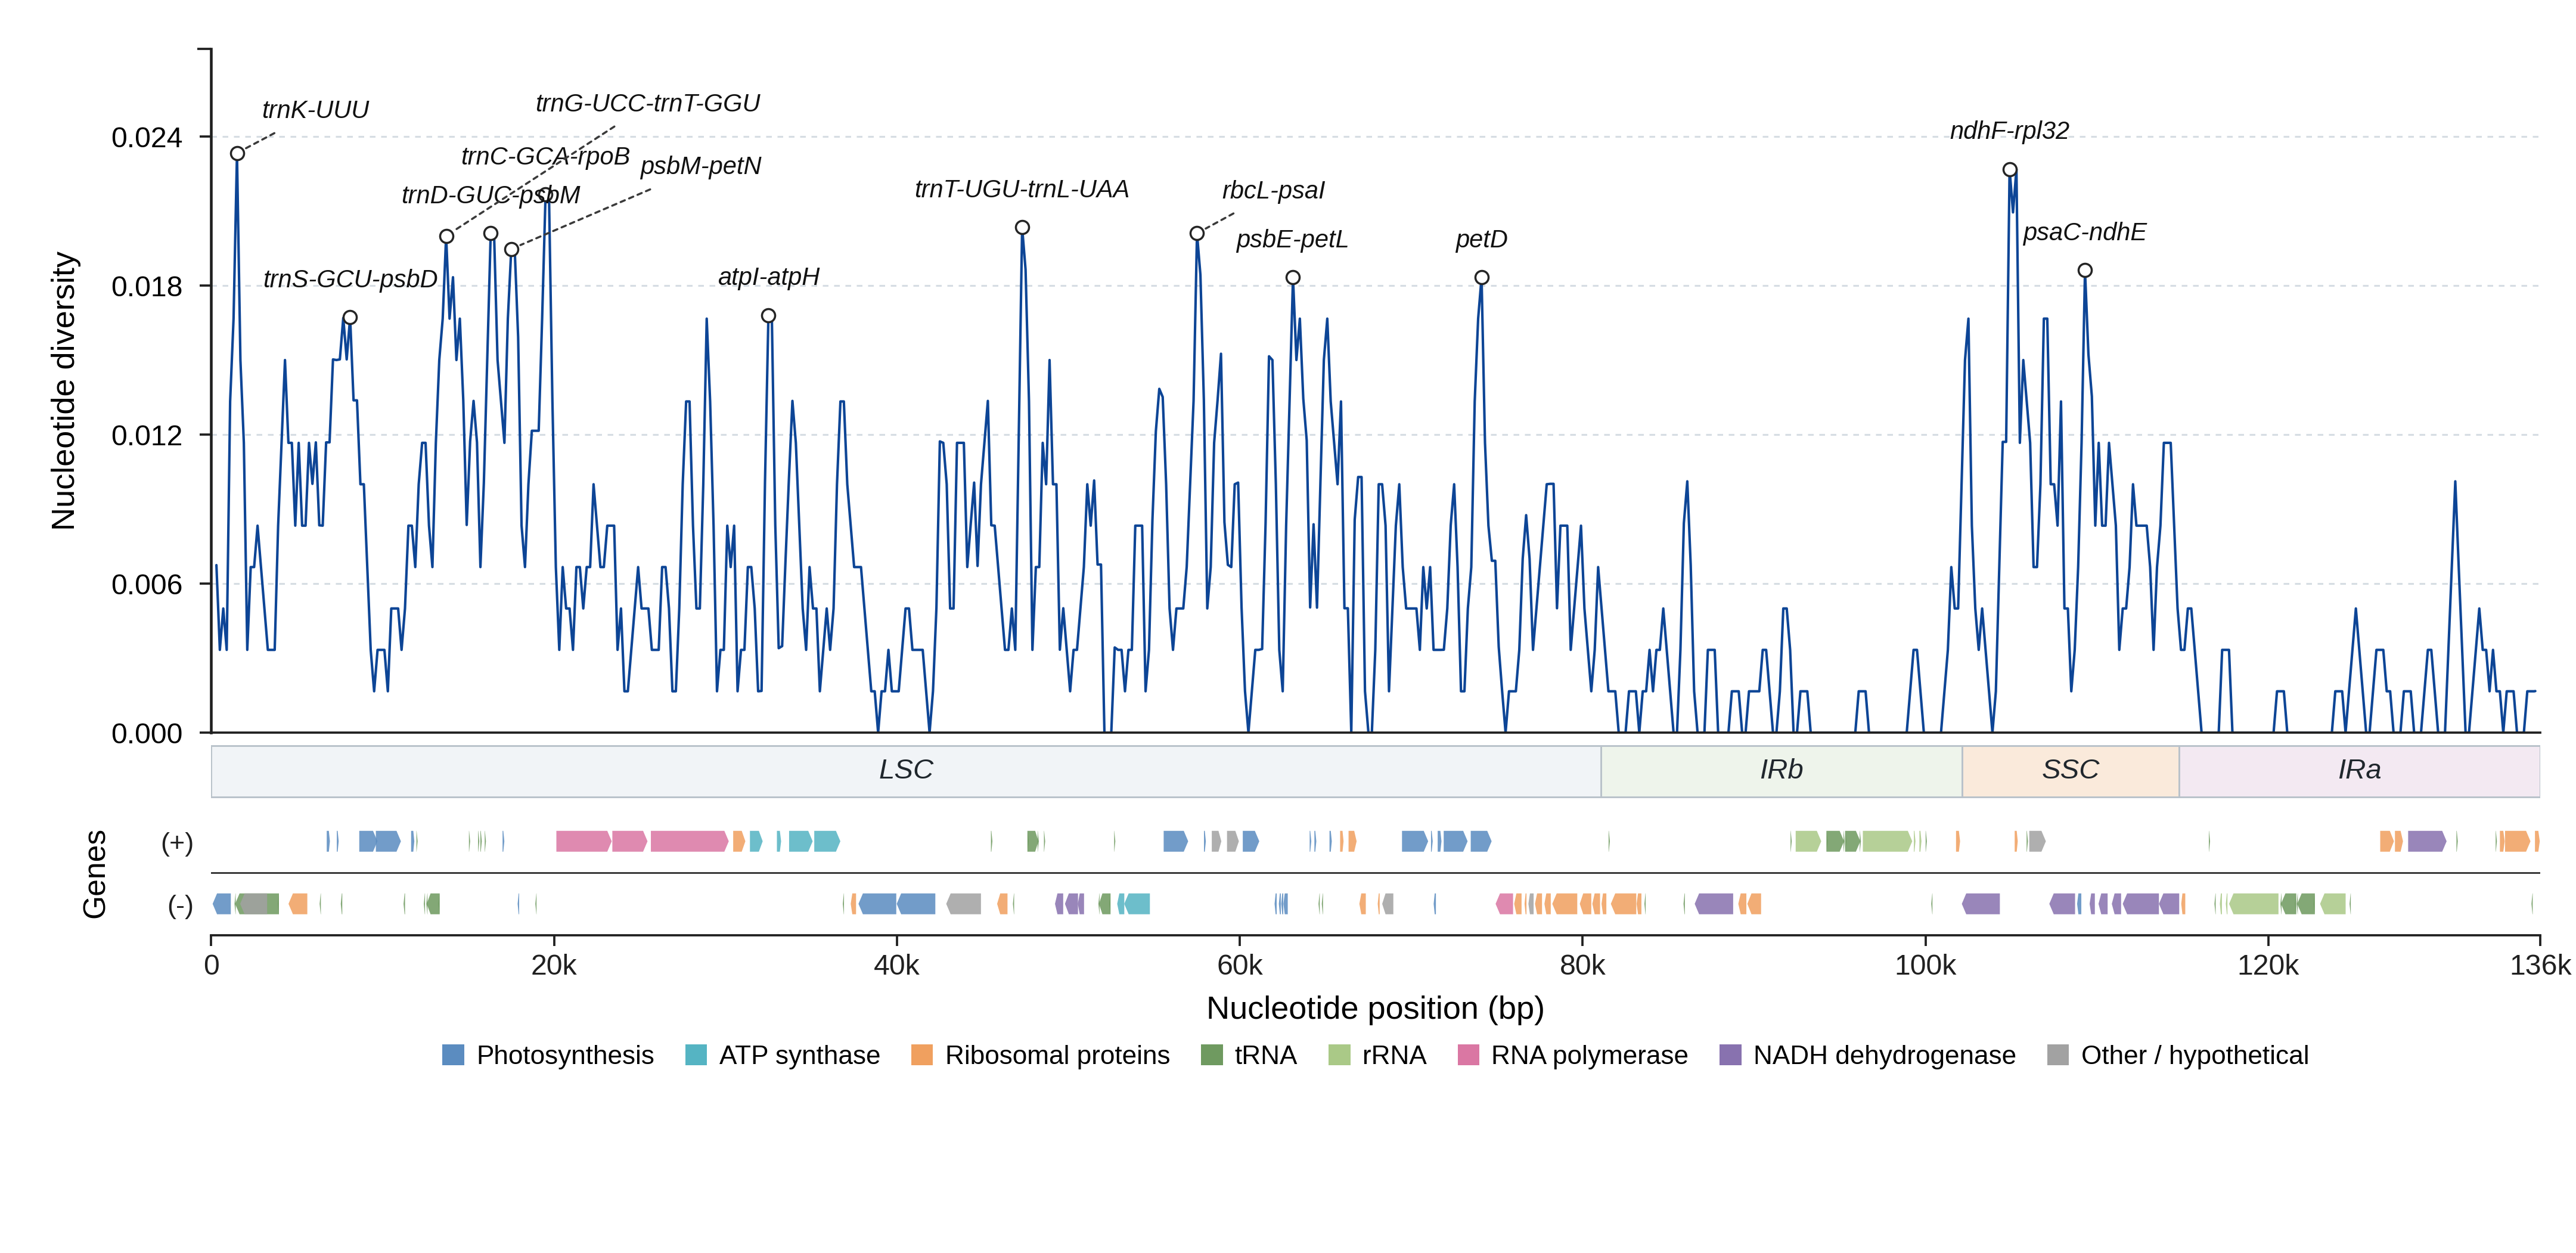
Task: Click the psaC-ndhE annotation label
Action: click(2084, 232)
